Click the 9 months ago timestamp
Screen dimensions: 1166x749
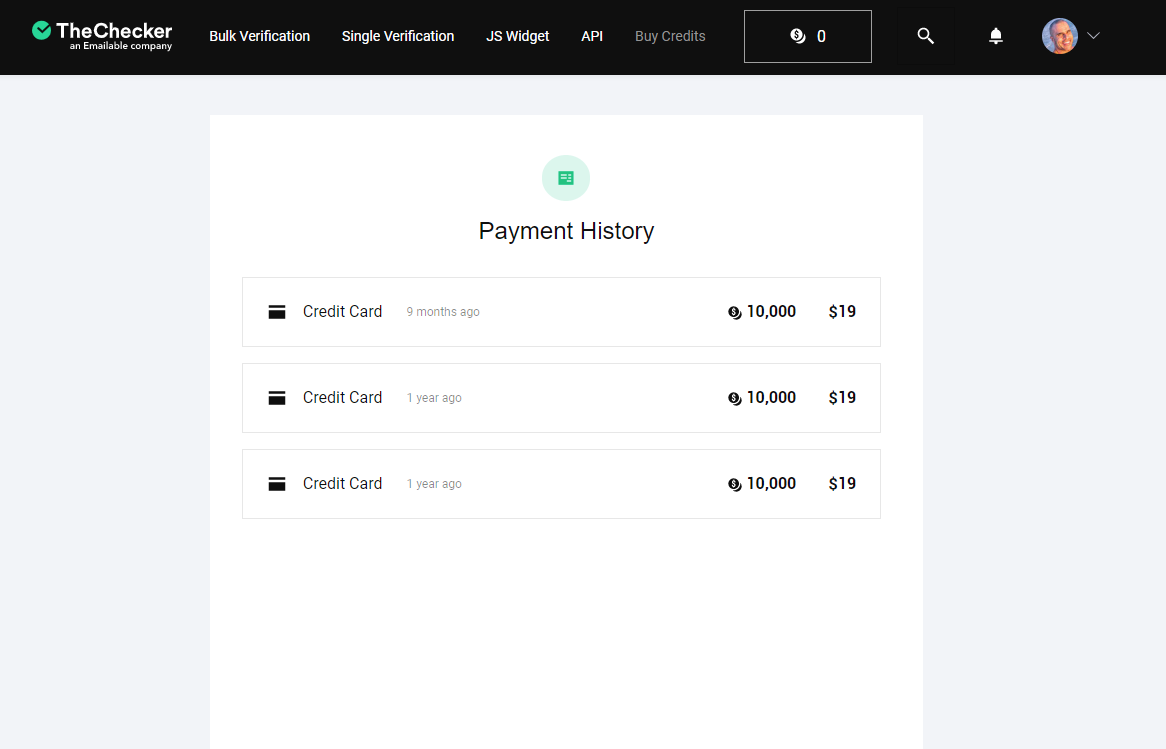(443, 312)
